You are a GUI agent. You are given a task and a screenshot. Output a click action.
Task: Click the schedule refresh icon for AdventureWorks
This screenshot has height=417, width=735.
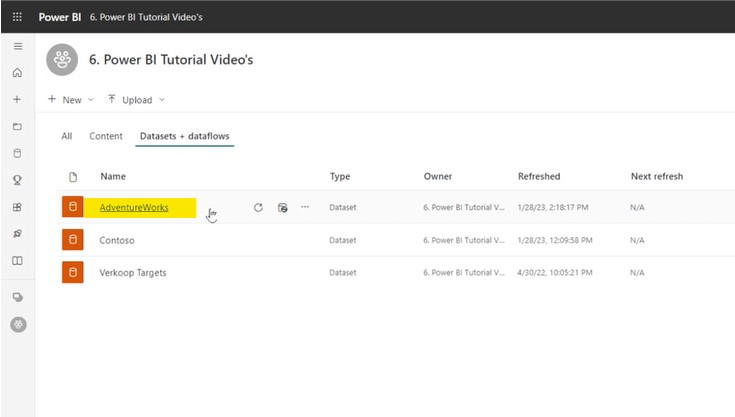coord(282,208)
